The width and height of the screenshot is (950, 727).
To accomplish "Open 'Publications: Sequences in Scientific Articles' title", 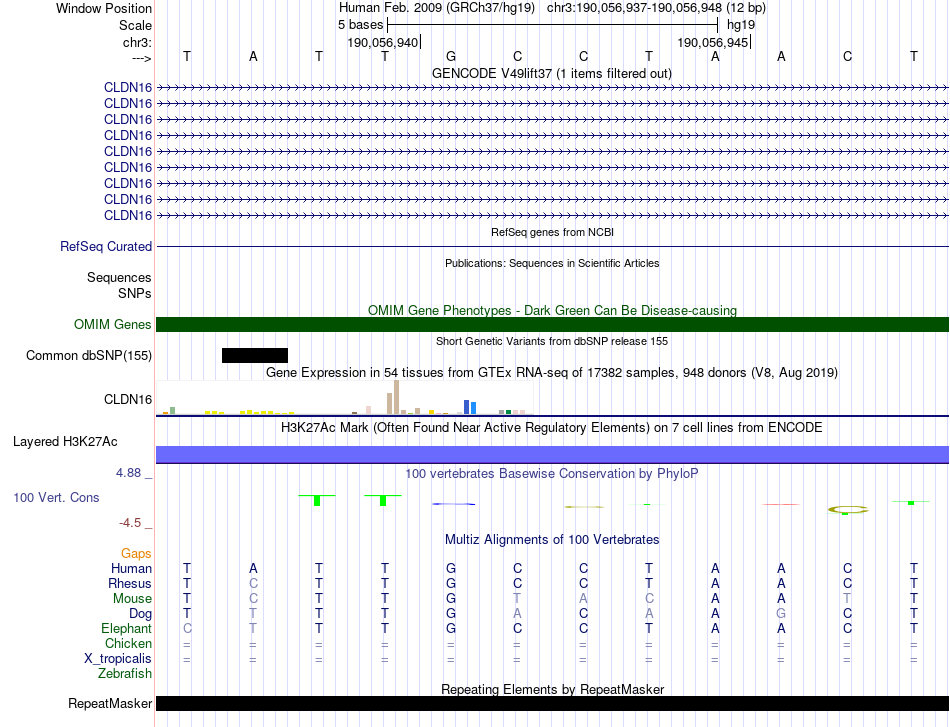I will pos(552,263).
